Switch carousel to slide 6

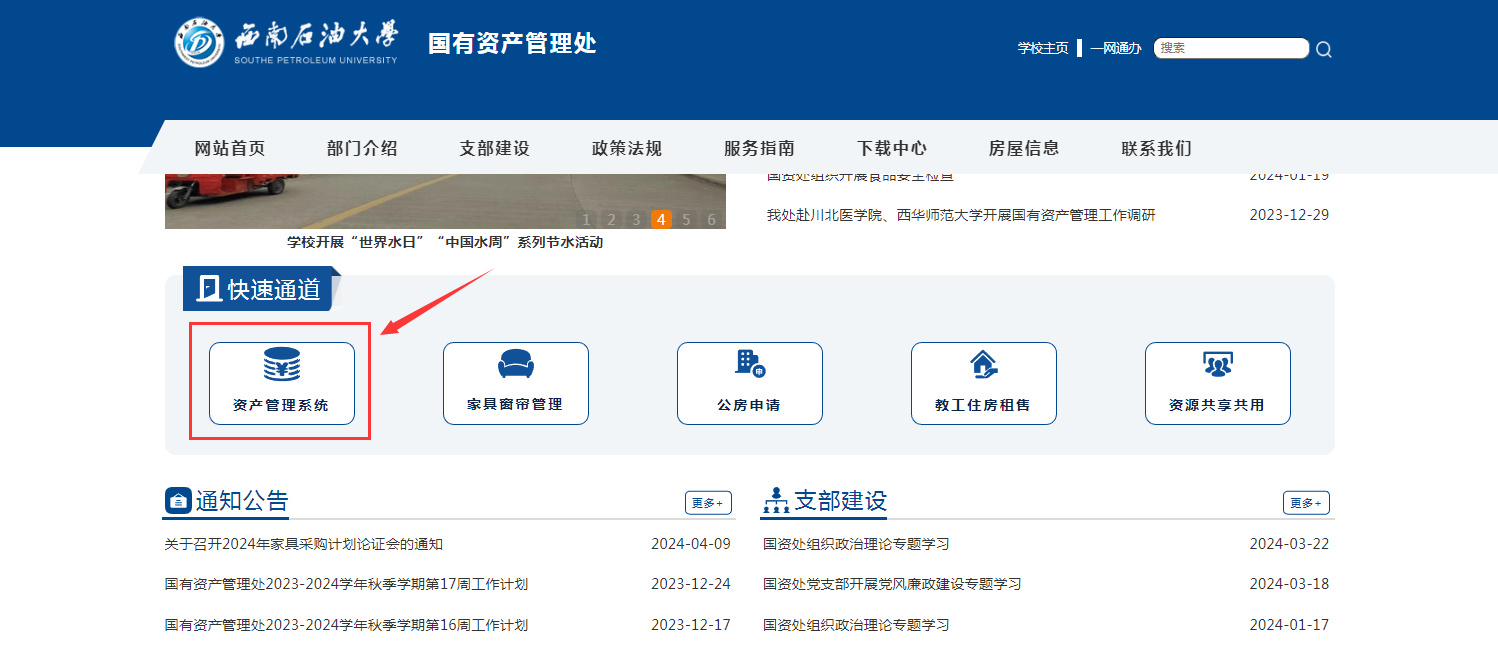point(711,220)
